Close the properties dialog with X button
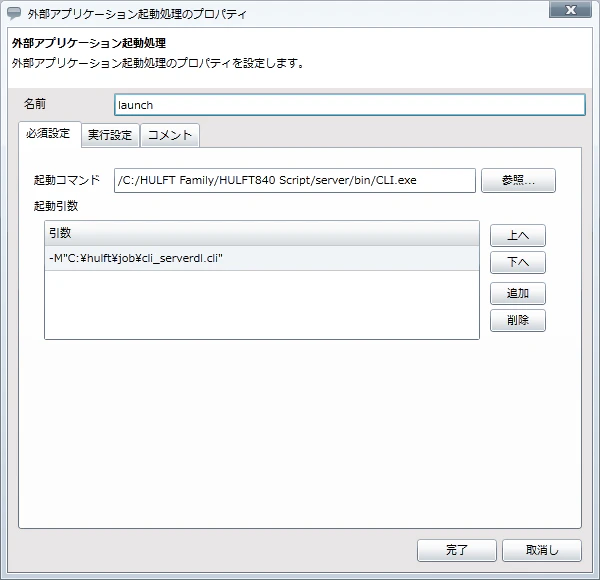Screen dimensions: 600x580 pos(570,10)
